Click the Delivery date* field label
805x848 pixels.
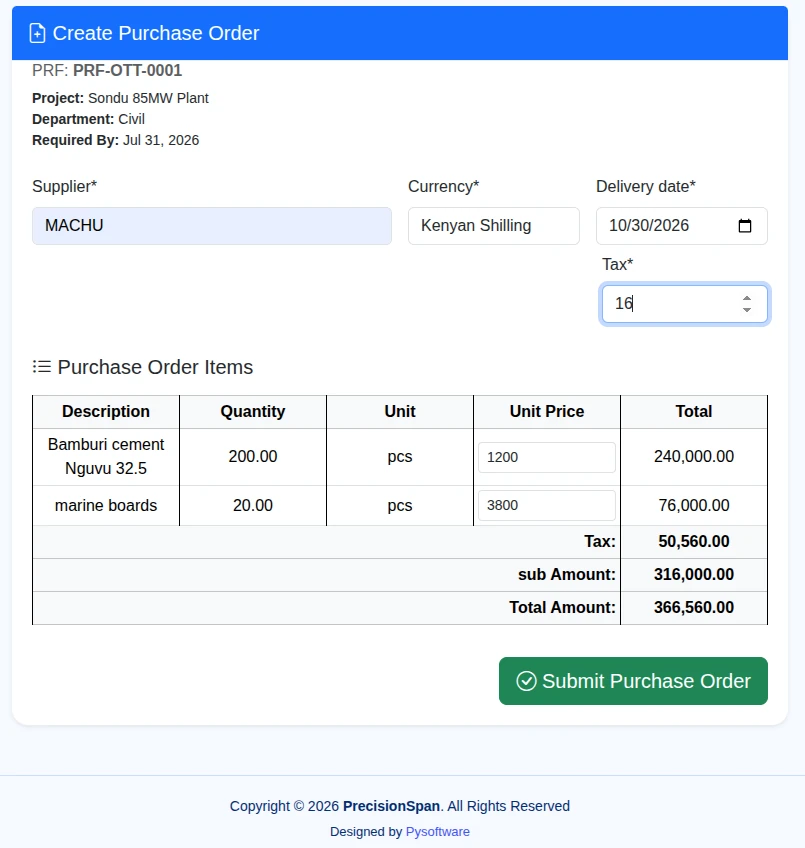646,187
